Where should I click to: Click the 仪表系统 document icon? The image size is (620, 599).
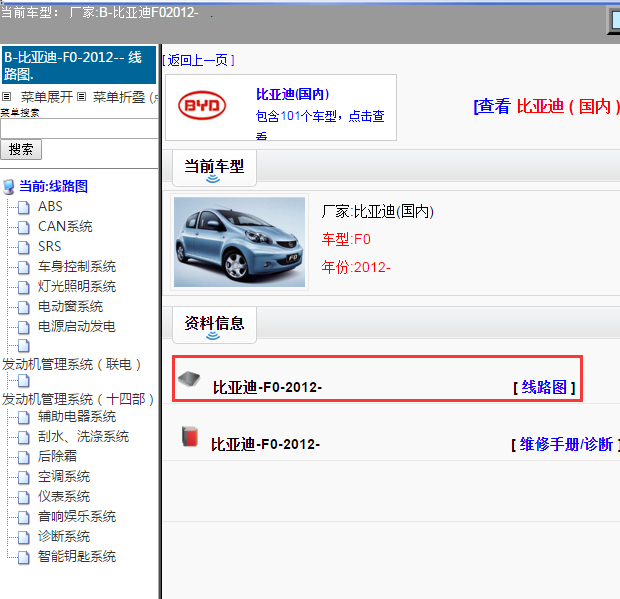point(23,497)
